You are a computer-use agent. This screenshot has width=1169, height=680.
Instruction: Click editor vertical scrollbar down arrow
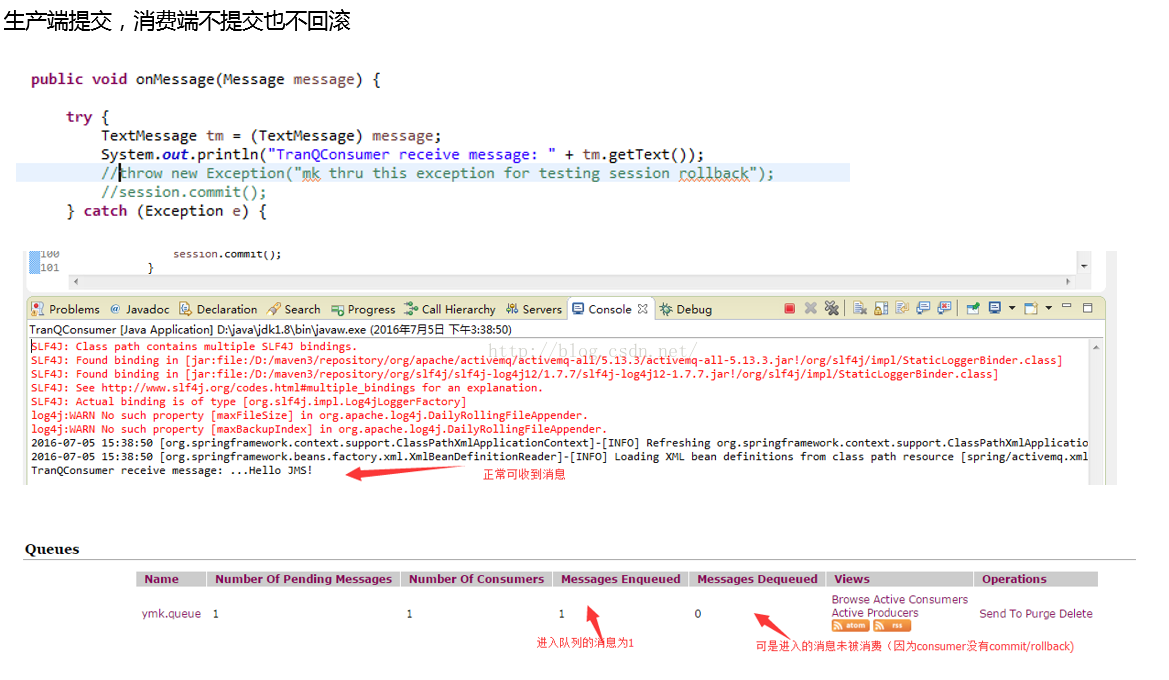point(1084,266)
